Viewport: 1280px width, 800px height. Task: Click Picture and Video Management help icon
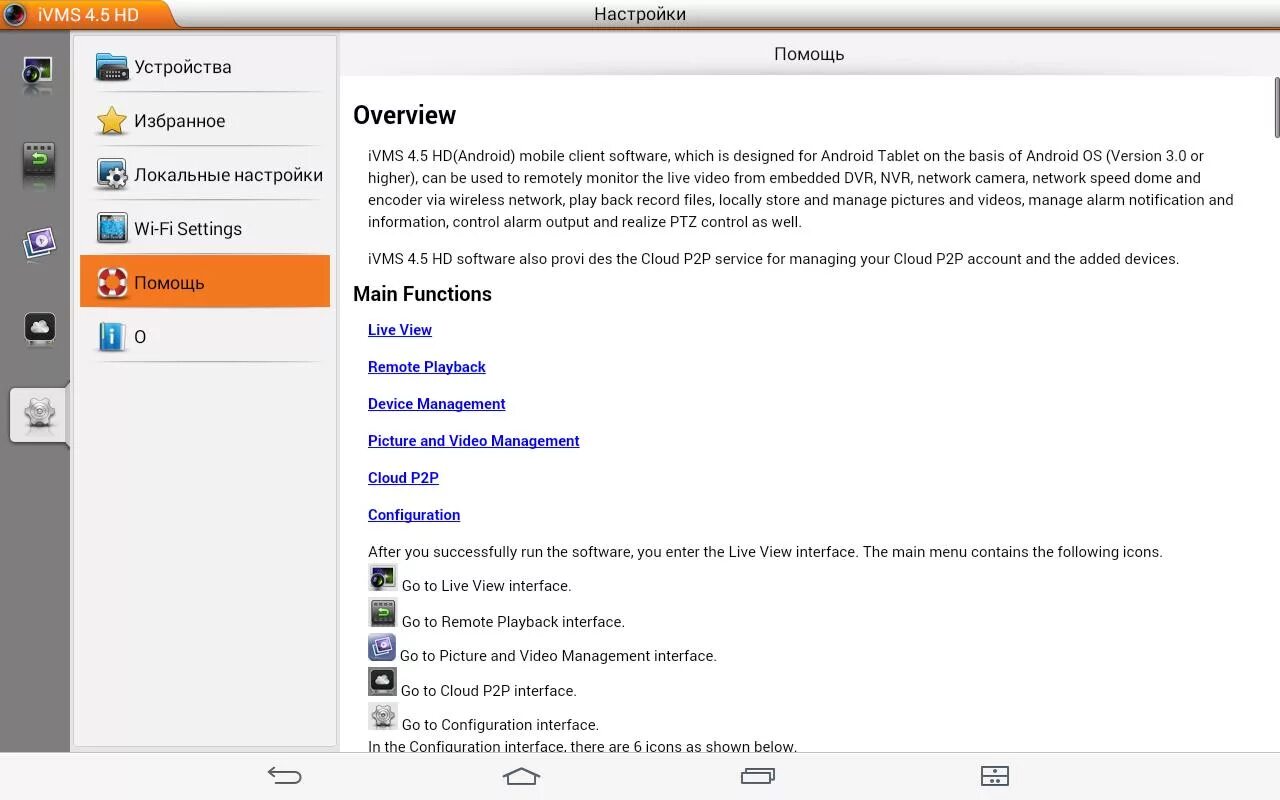point(382,648)
